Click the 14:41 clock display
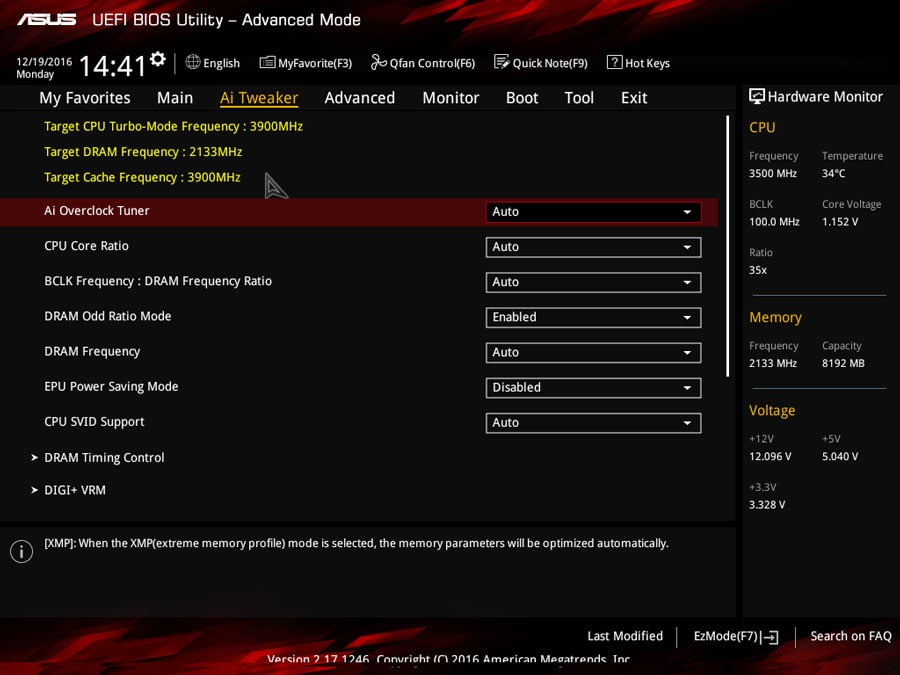The image size is (900, 675). (112, 65)
